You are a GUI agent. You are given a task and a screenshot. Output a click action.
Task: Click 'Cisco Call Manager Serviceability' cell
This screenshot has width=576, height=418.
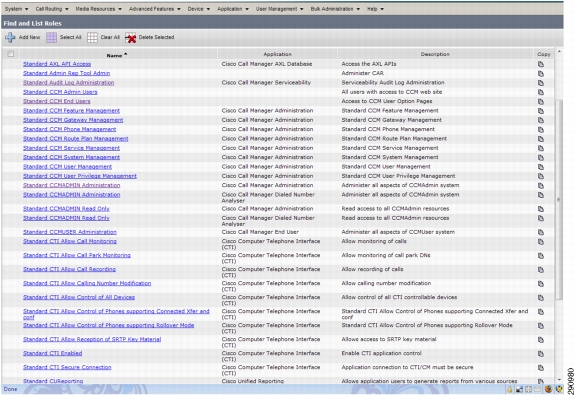point(266,83)
